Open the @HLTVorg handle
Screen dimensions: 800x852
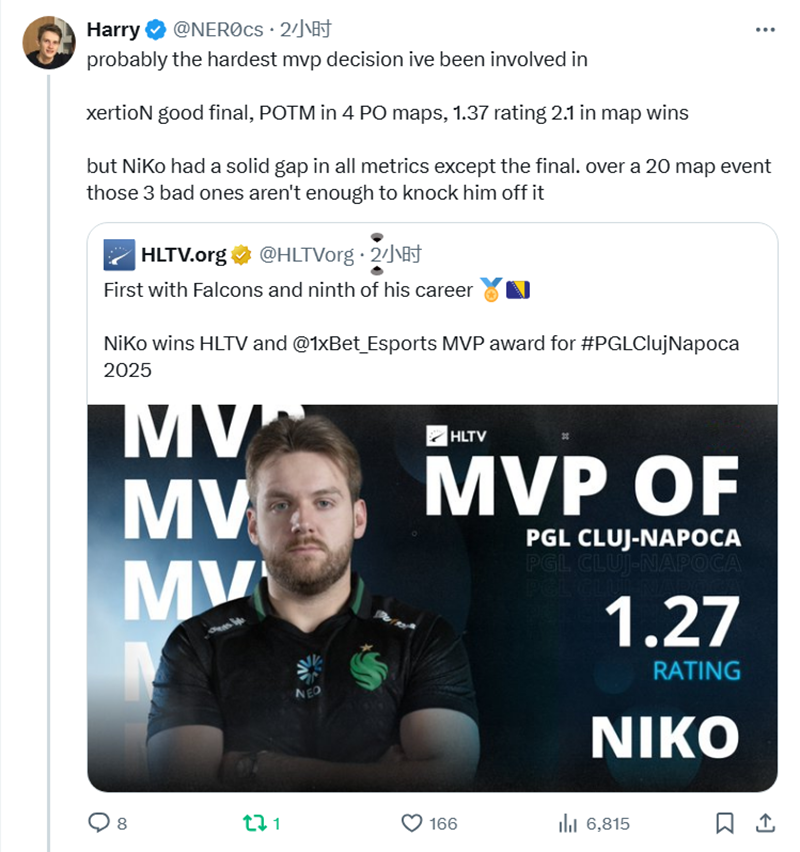pos(306,256)
